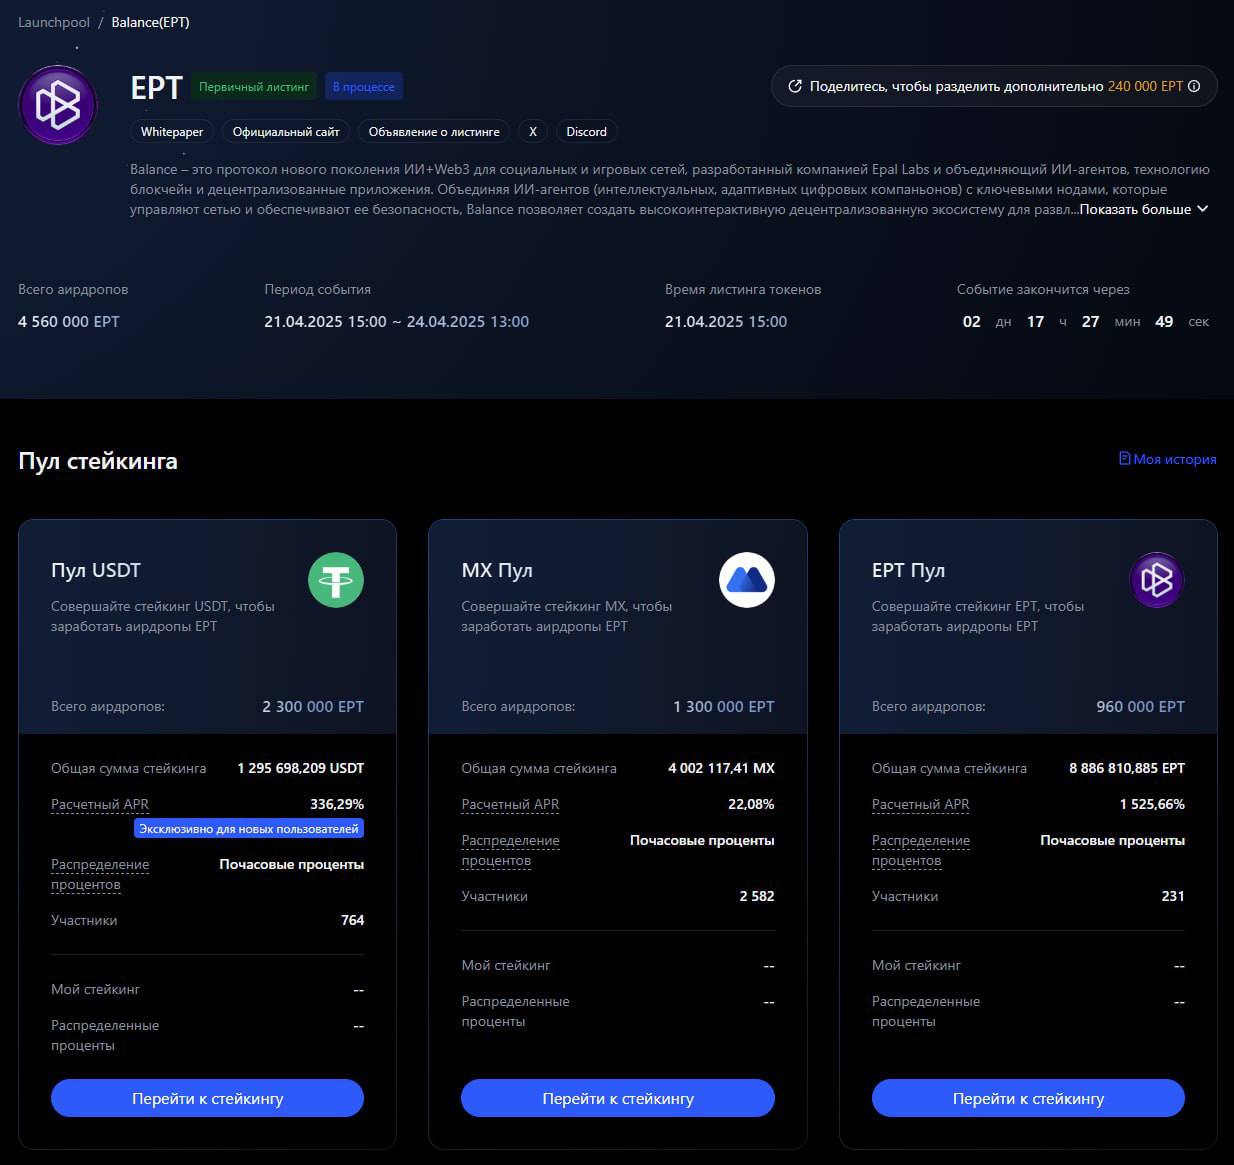Click Balance(EPT) breadcrumb item
This screenshot has width=1234, height=1165.
click(150, 22)
